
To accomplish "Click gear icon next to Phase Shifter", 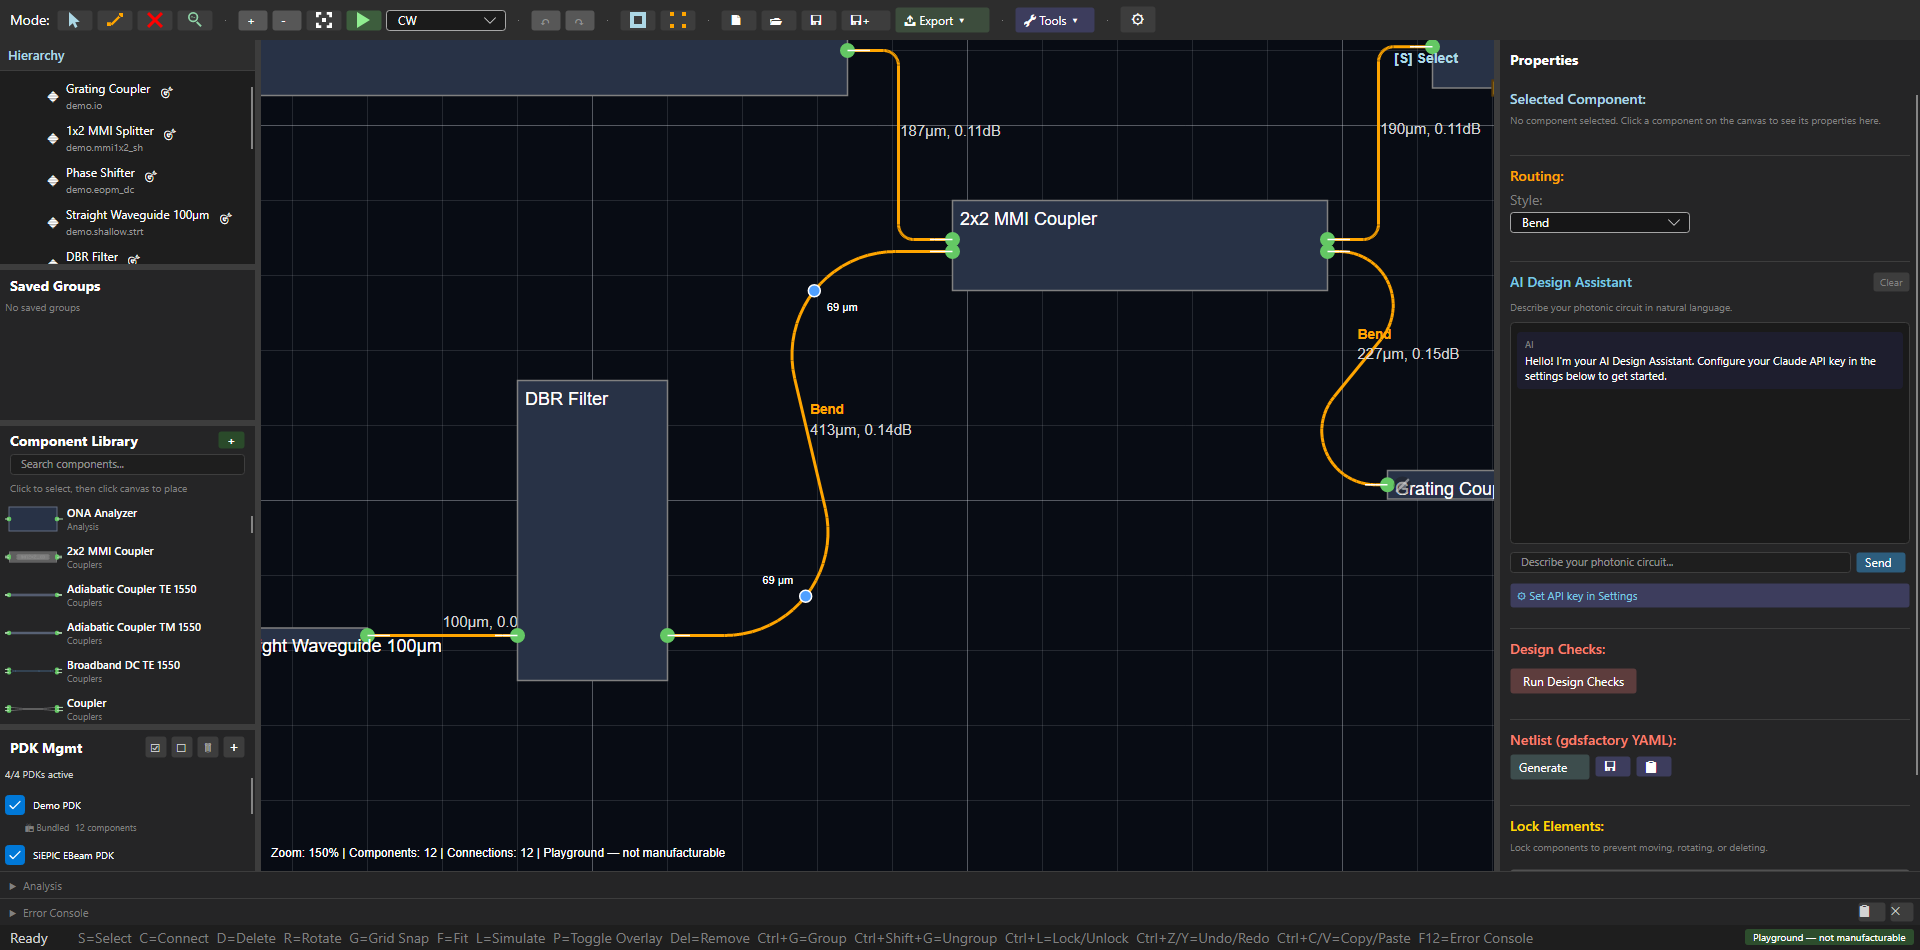I will coord(151,176).
